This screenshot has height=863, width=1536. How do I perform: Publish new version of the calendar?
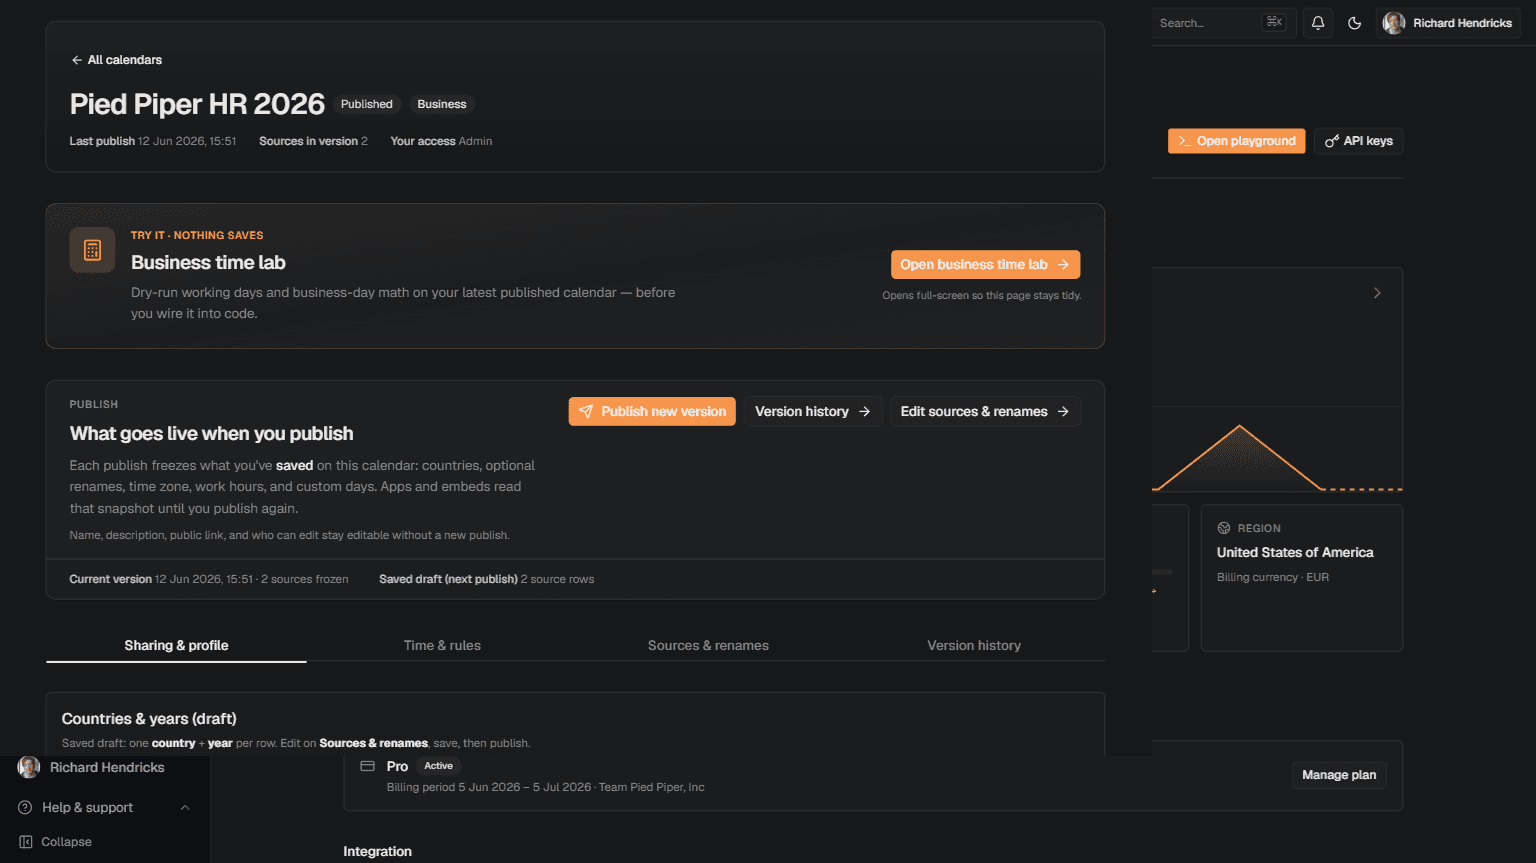click(x=652, y=411)
